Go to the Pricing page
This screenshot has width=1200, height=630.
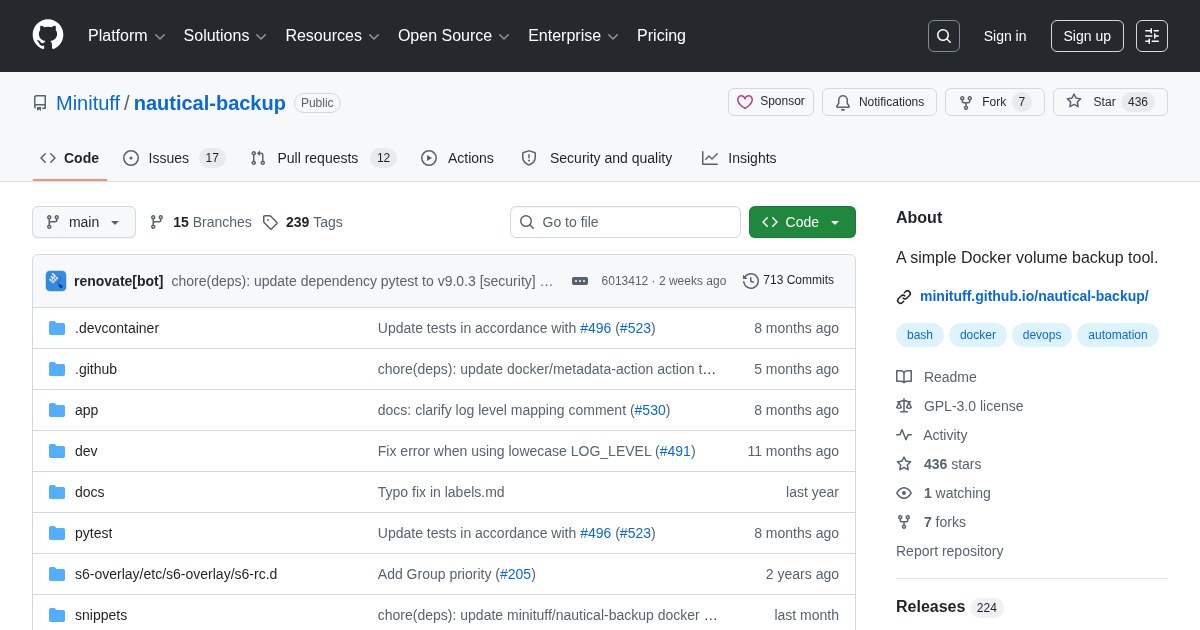(x=661, y=36)
